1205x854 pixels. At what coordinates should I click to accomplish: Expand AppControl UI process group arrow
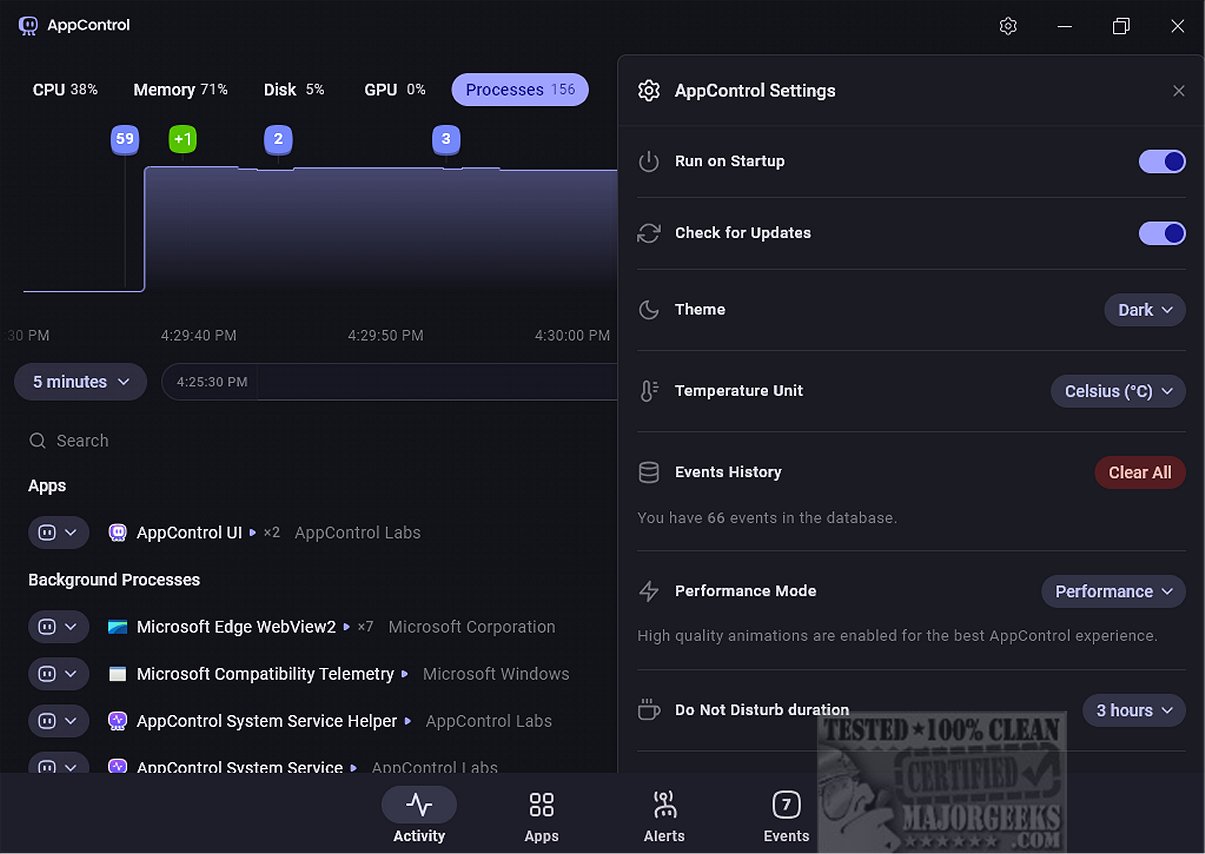253,533
